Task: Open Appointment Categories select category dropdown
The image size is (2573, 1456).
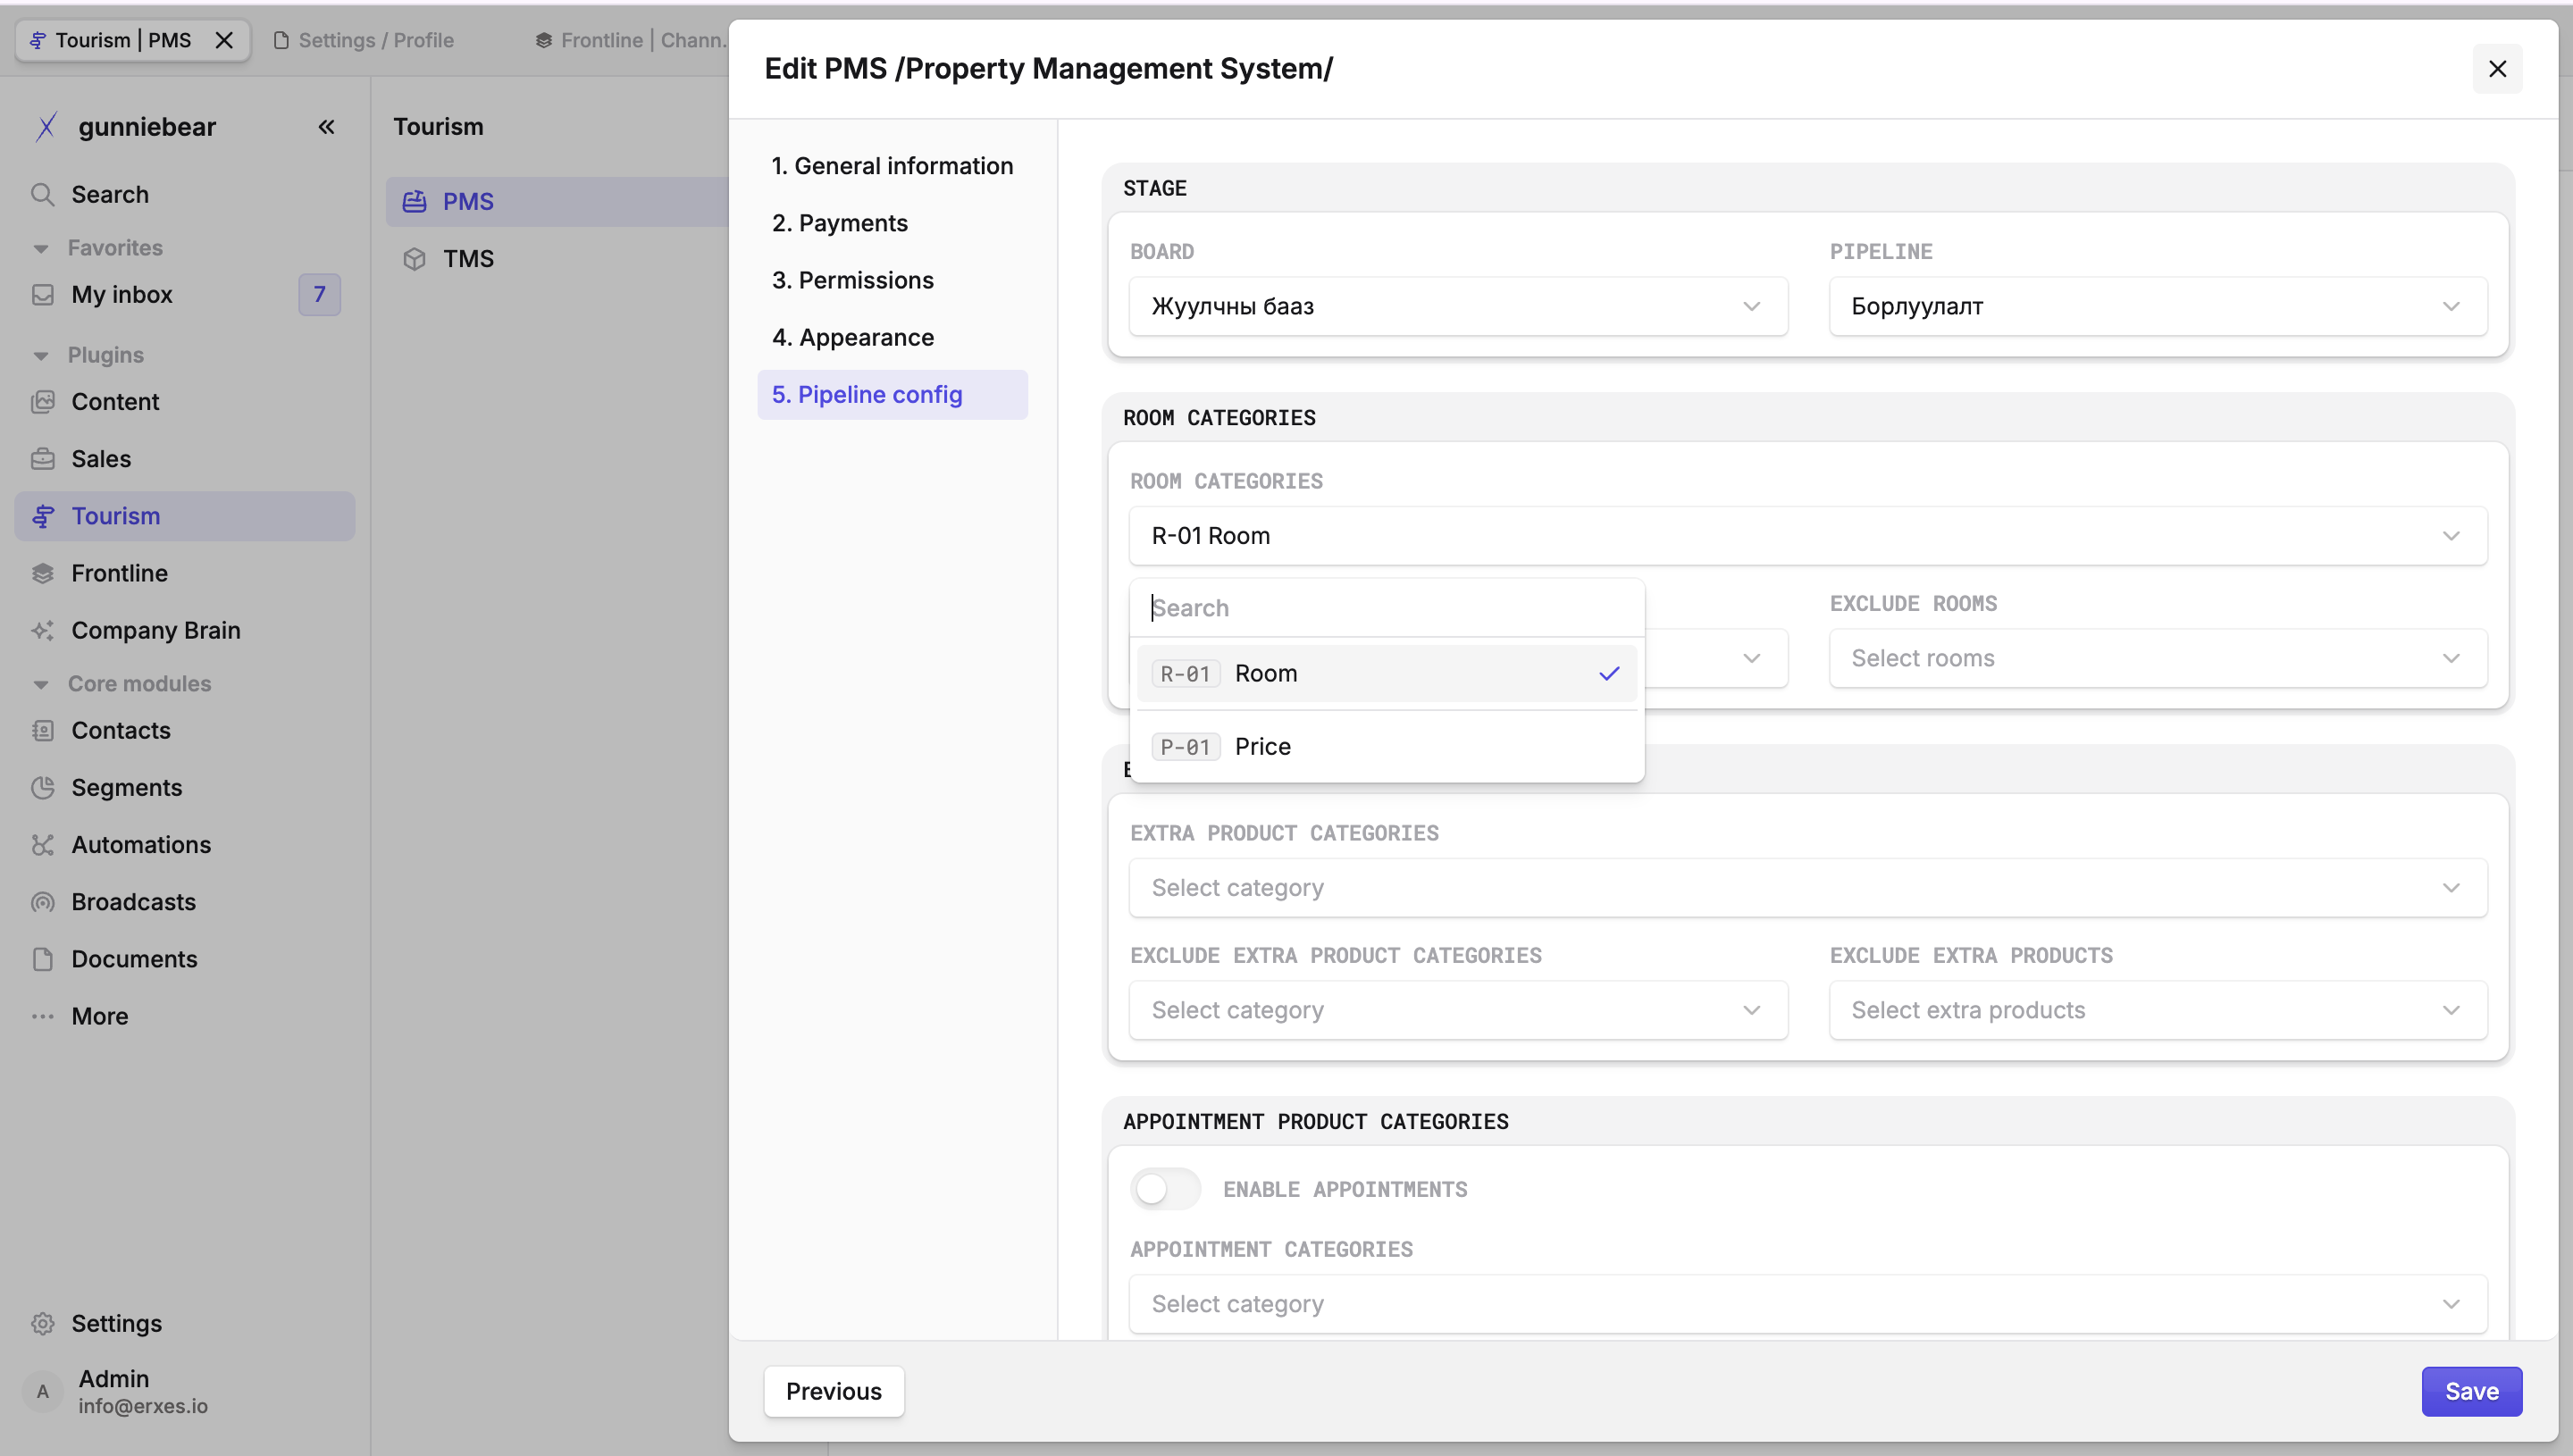Action: pos(1808,1304)
